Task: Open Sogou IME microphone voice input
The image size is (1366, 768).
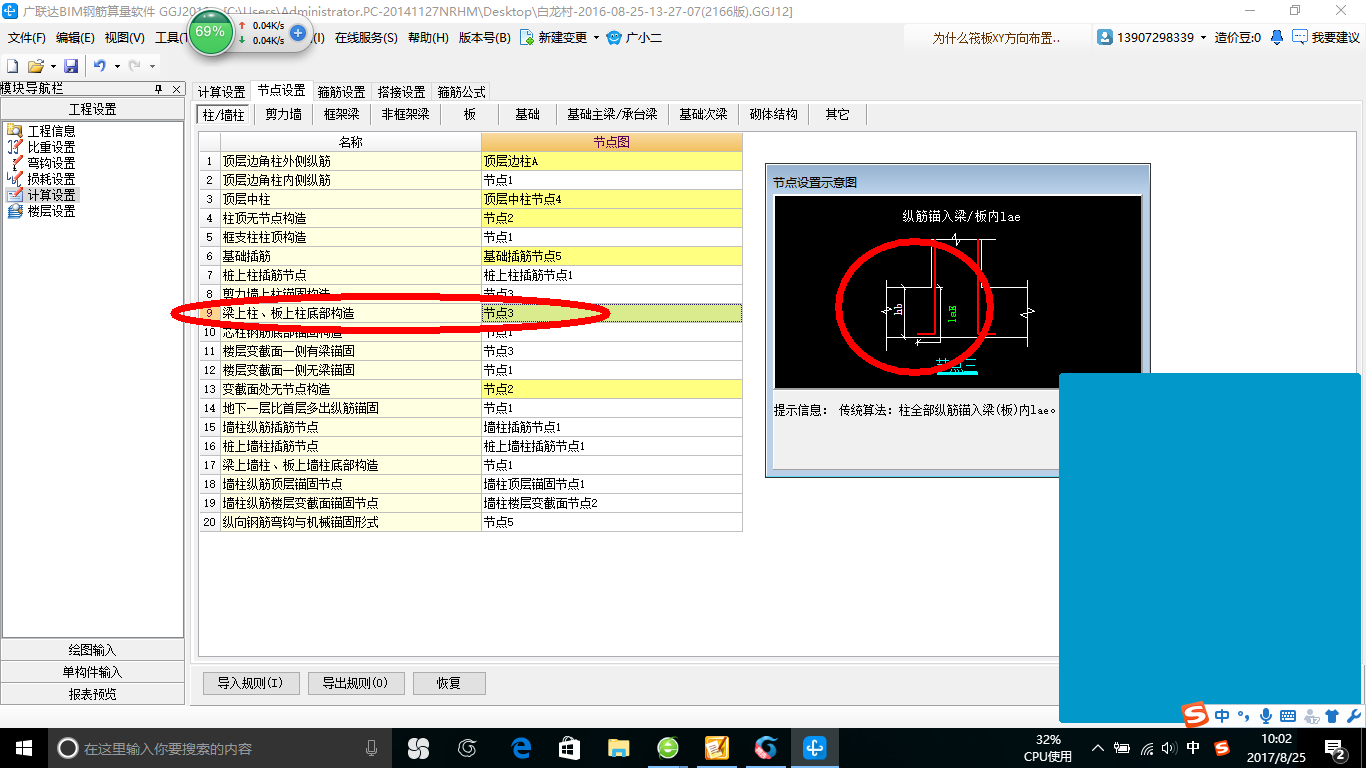Action: click(x=1265, y=716)
